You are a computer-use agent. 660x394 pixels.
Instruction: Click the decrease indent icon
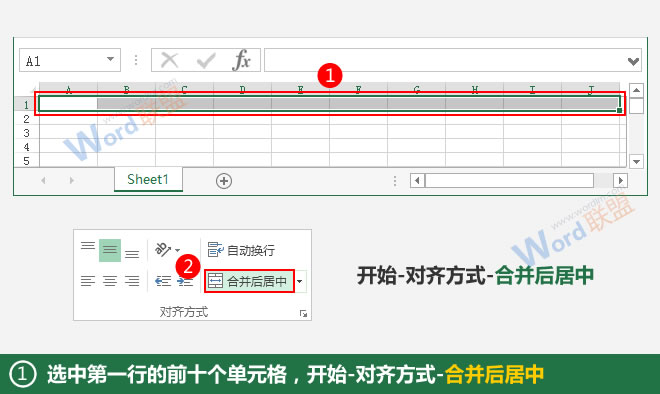163,281
